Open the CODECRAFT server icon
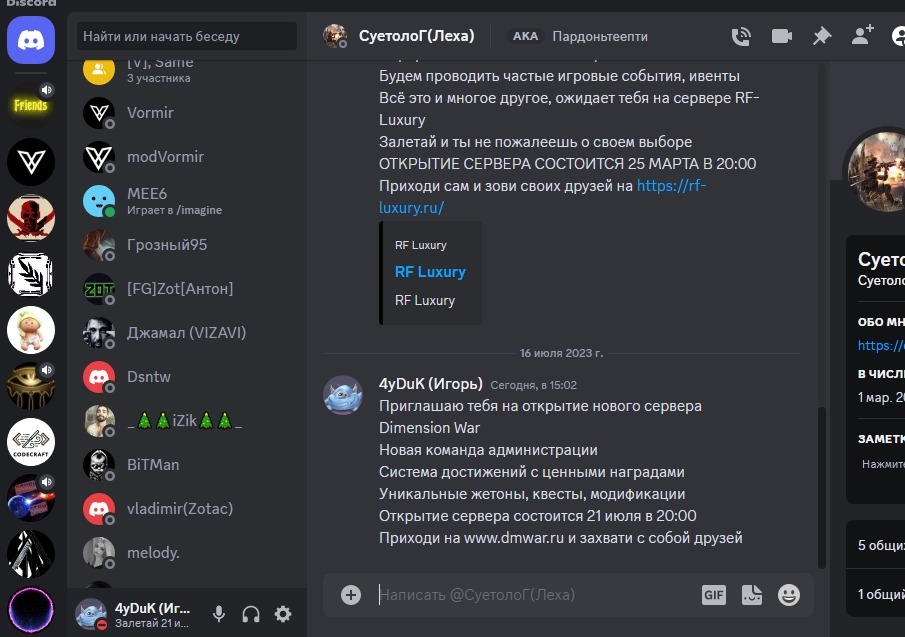Image resolution: width=905 pixels, height=637 pixels. coord(31,442)
